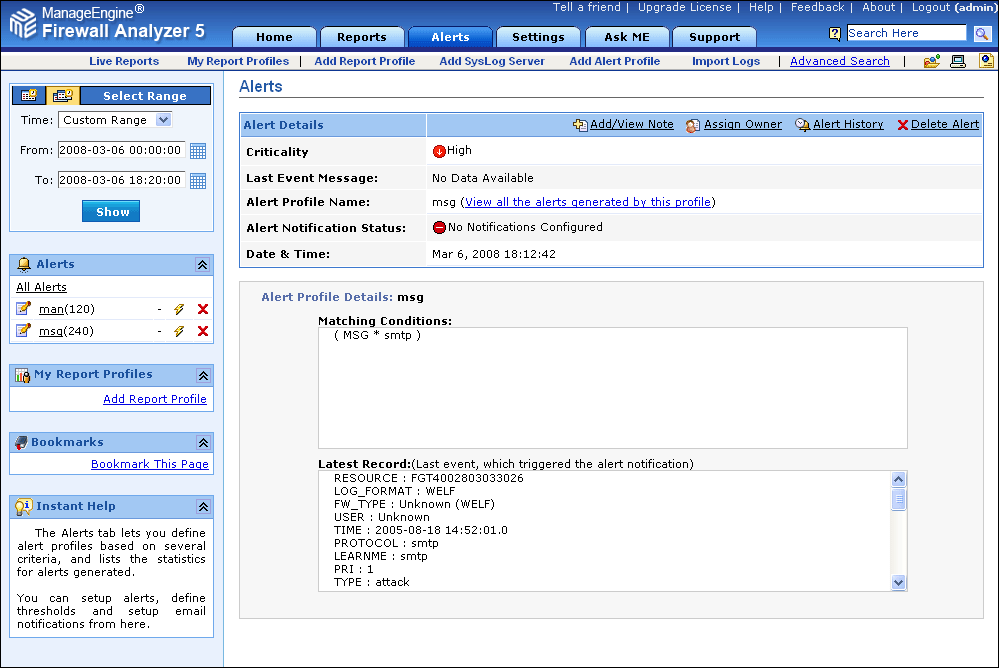
Task: Click the lightning icon for msg alert
Action: pyautogui.click(x=179, y=331)
